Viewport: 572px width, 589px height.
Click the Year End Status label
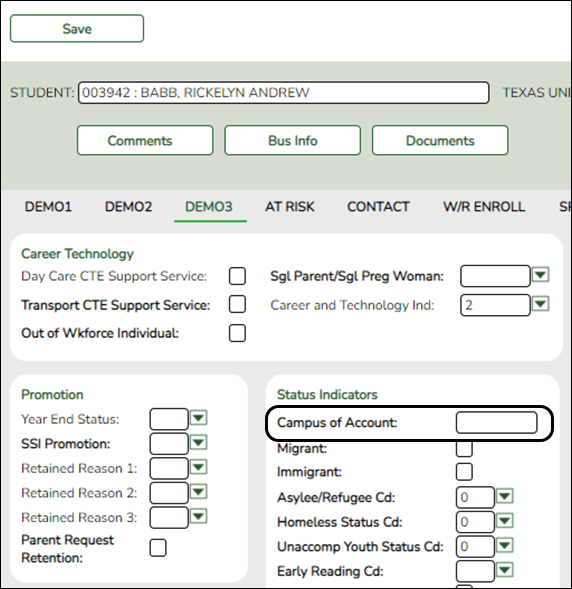[x=70, y=419]
